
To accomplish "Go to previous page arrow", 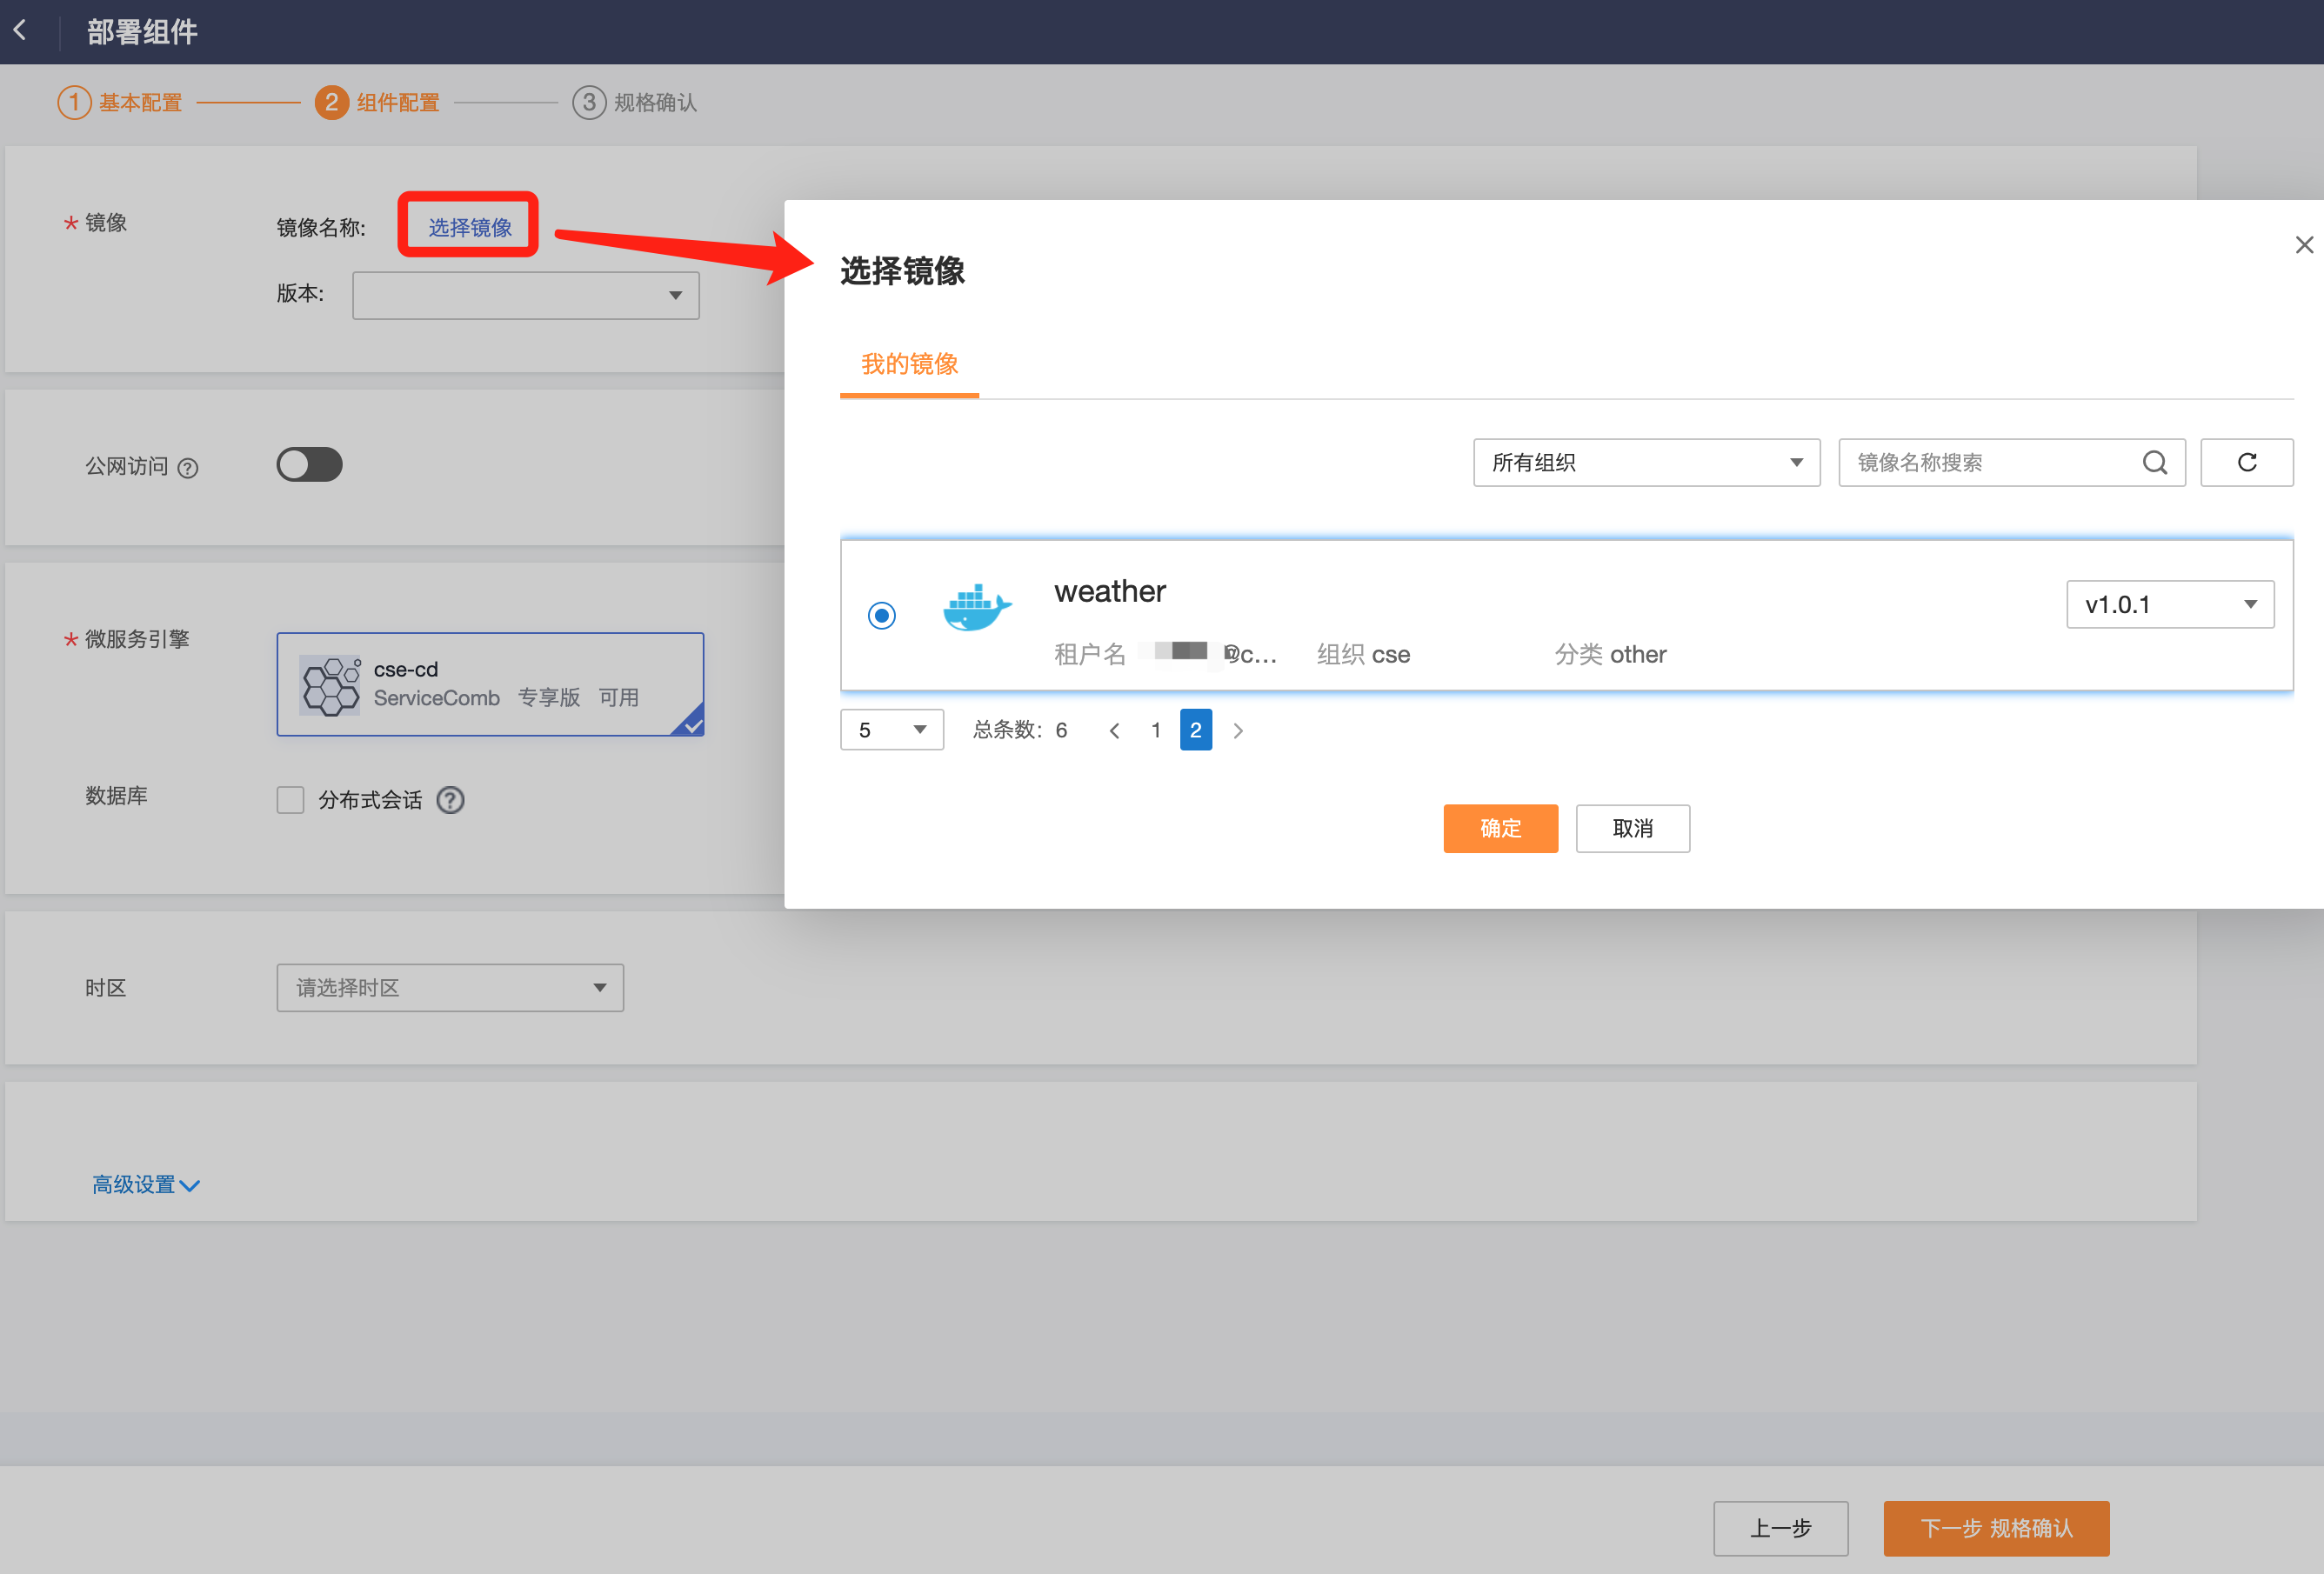I will 1114,731.
